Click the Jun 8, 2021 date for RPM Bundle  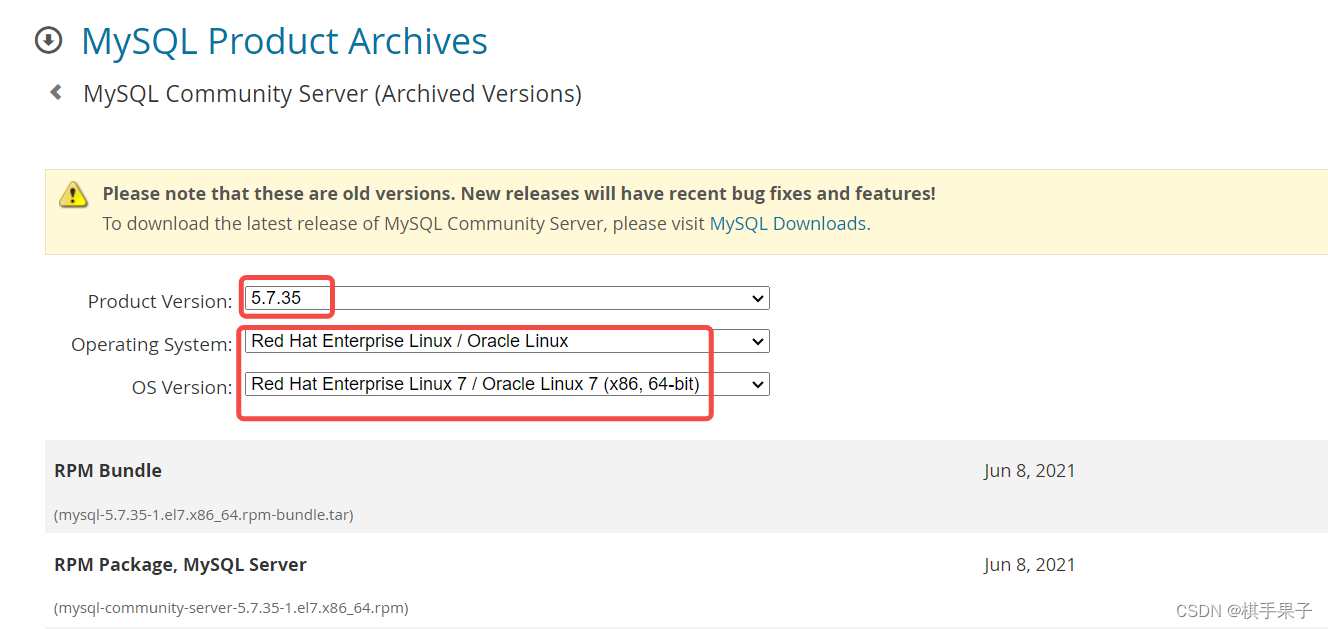pyautogui.click(x=1030, y=470)
